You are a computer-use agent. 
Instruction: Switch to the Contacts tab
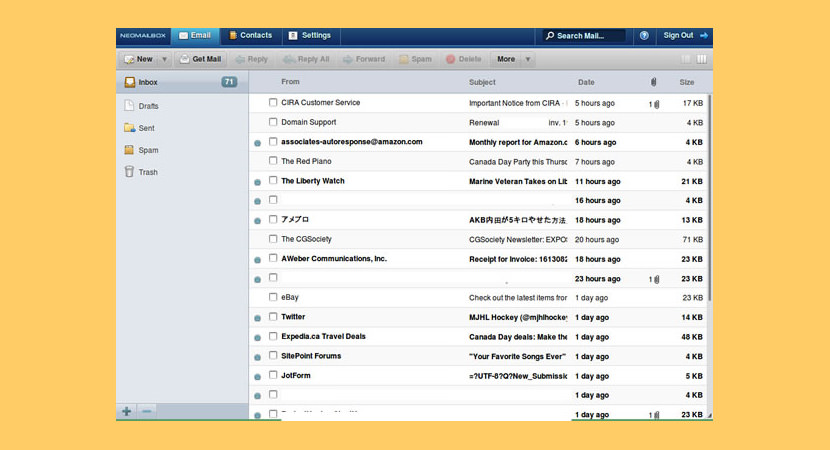coord(250,35)
